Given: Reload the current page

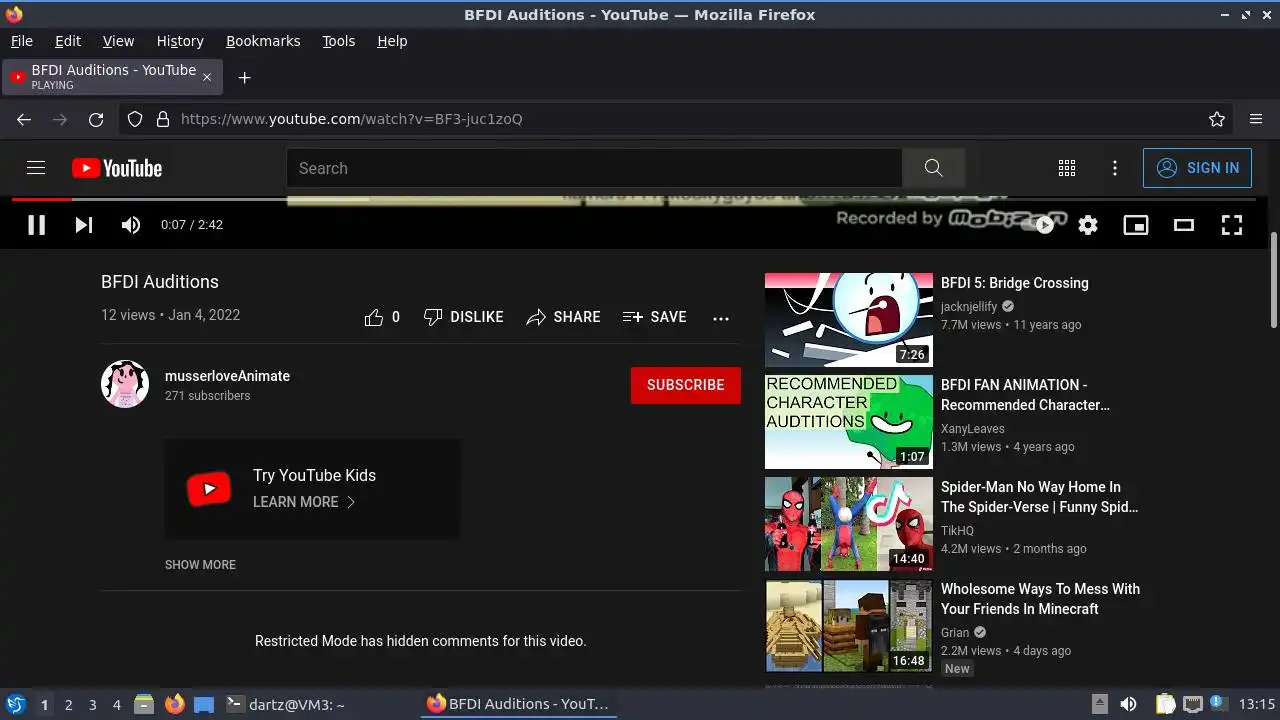Looking at the screenshot, I should point(96,119).
